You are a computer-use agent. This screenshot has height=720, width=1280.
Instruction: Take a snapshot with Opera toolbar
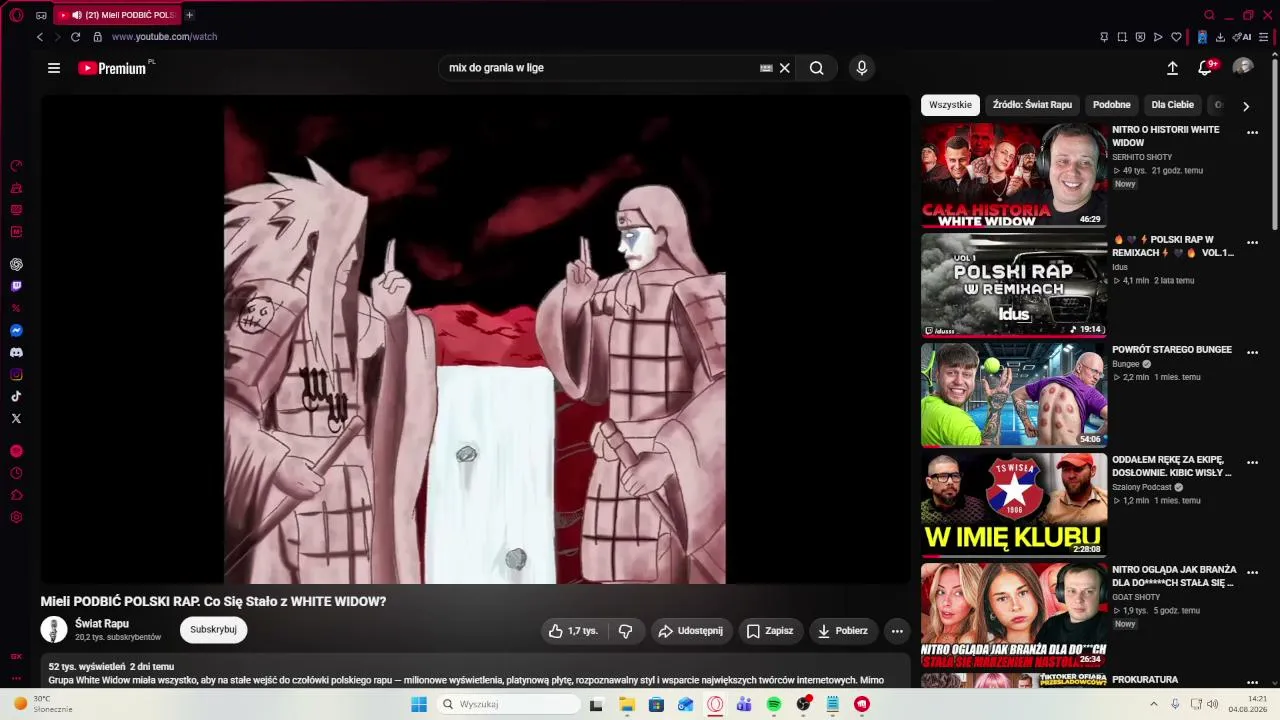[1122, 37]
